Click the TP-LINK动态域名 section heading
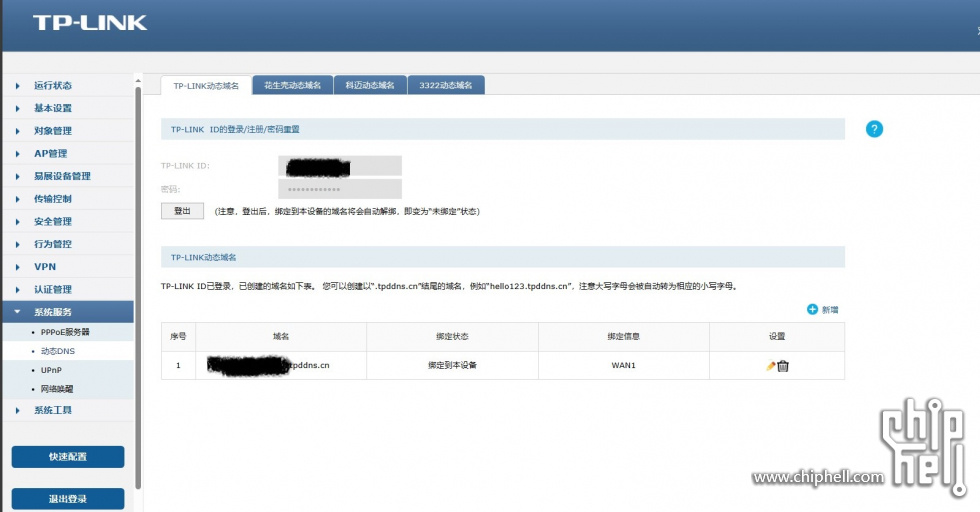 click(x=204, y=257)
